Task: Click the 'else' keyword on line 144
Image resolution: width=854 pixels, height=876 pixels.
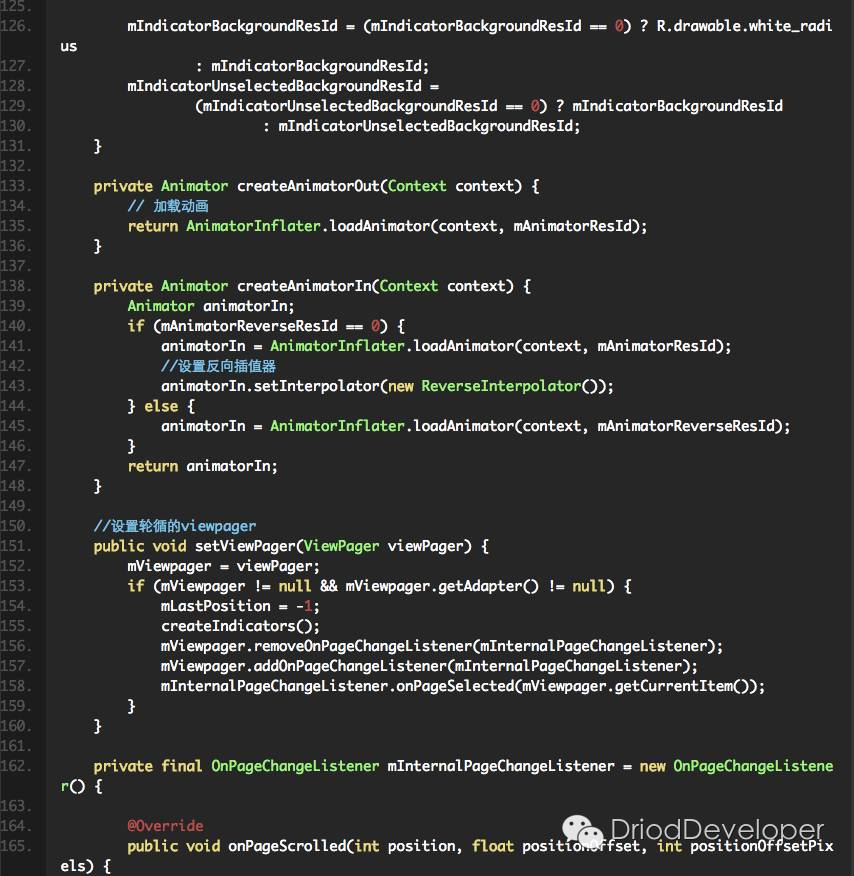Action: click(x=161, y=406)
